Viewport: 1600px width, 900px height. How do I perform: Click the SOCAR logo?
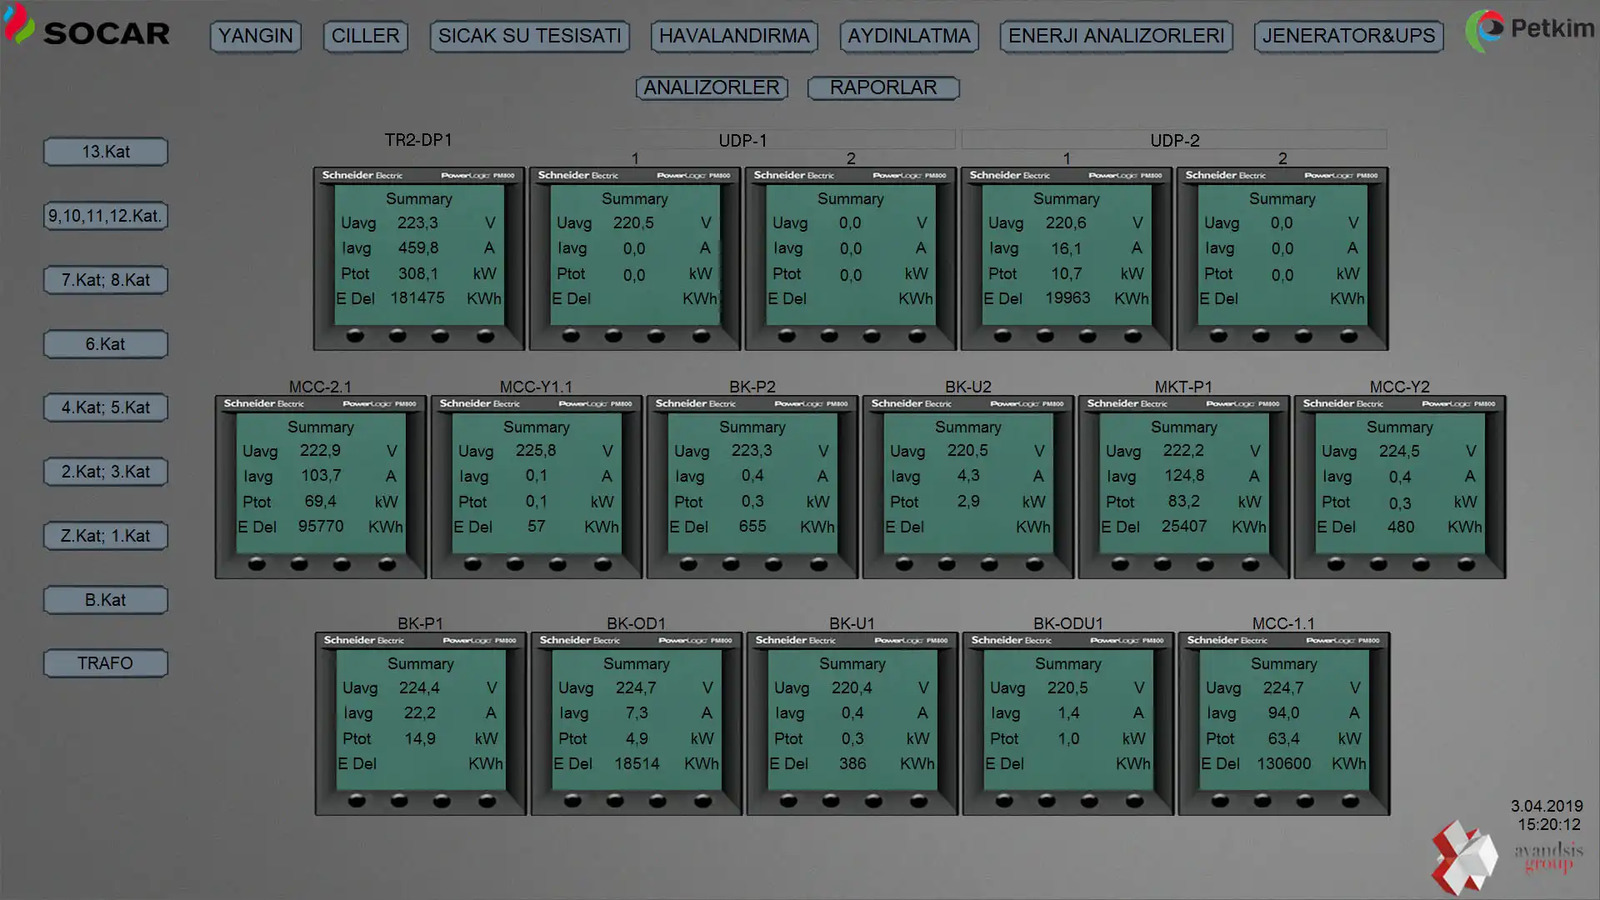pyautogui.click(x=87, y=30)
